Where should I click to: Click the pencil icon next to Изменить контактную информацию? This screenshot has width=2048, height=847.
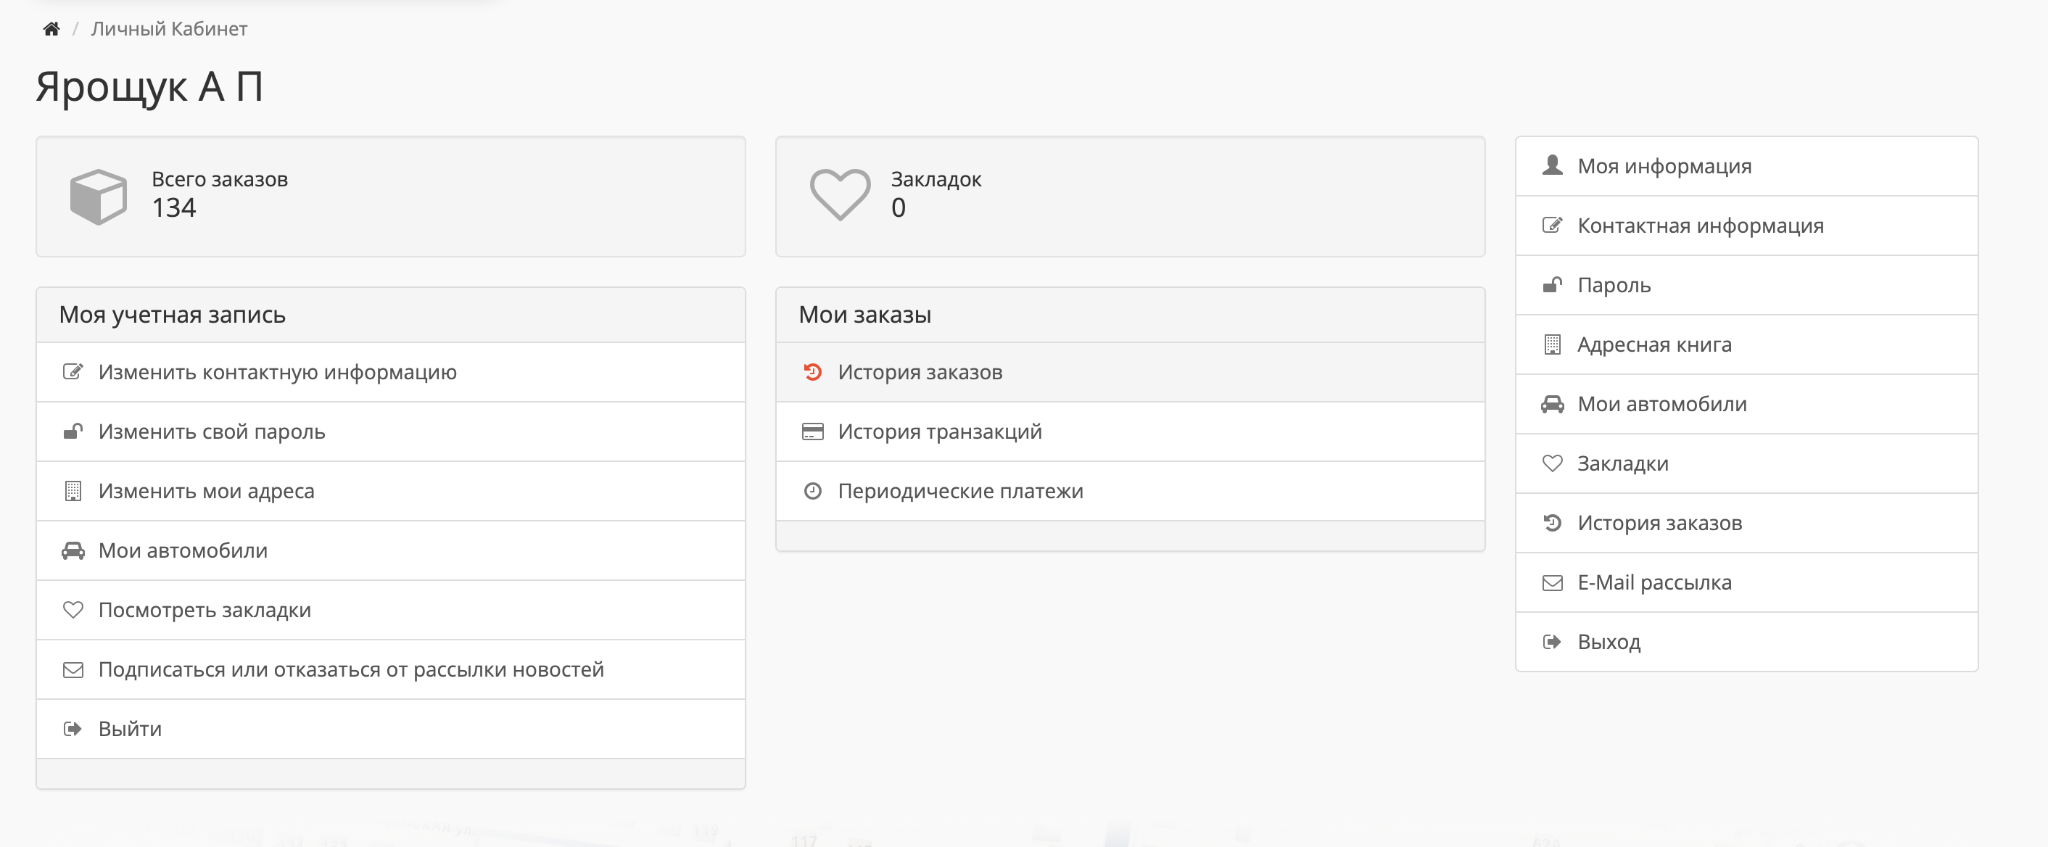click(x=73, y=372)
